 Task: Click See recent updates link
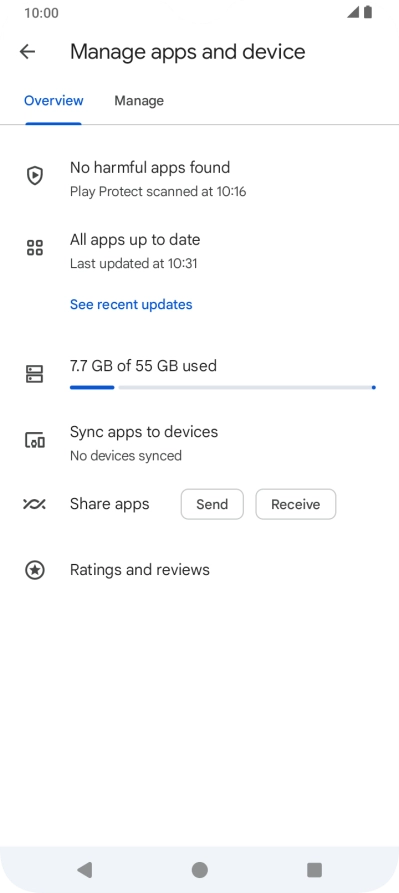coord(131,305)
